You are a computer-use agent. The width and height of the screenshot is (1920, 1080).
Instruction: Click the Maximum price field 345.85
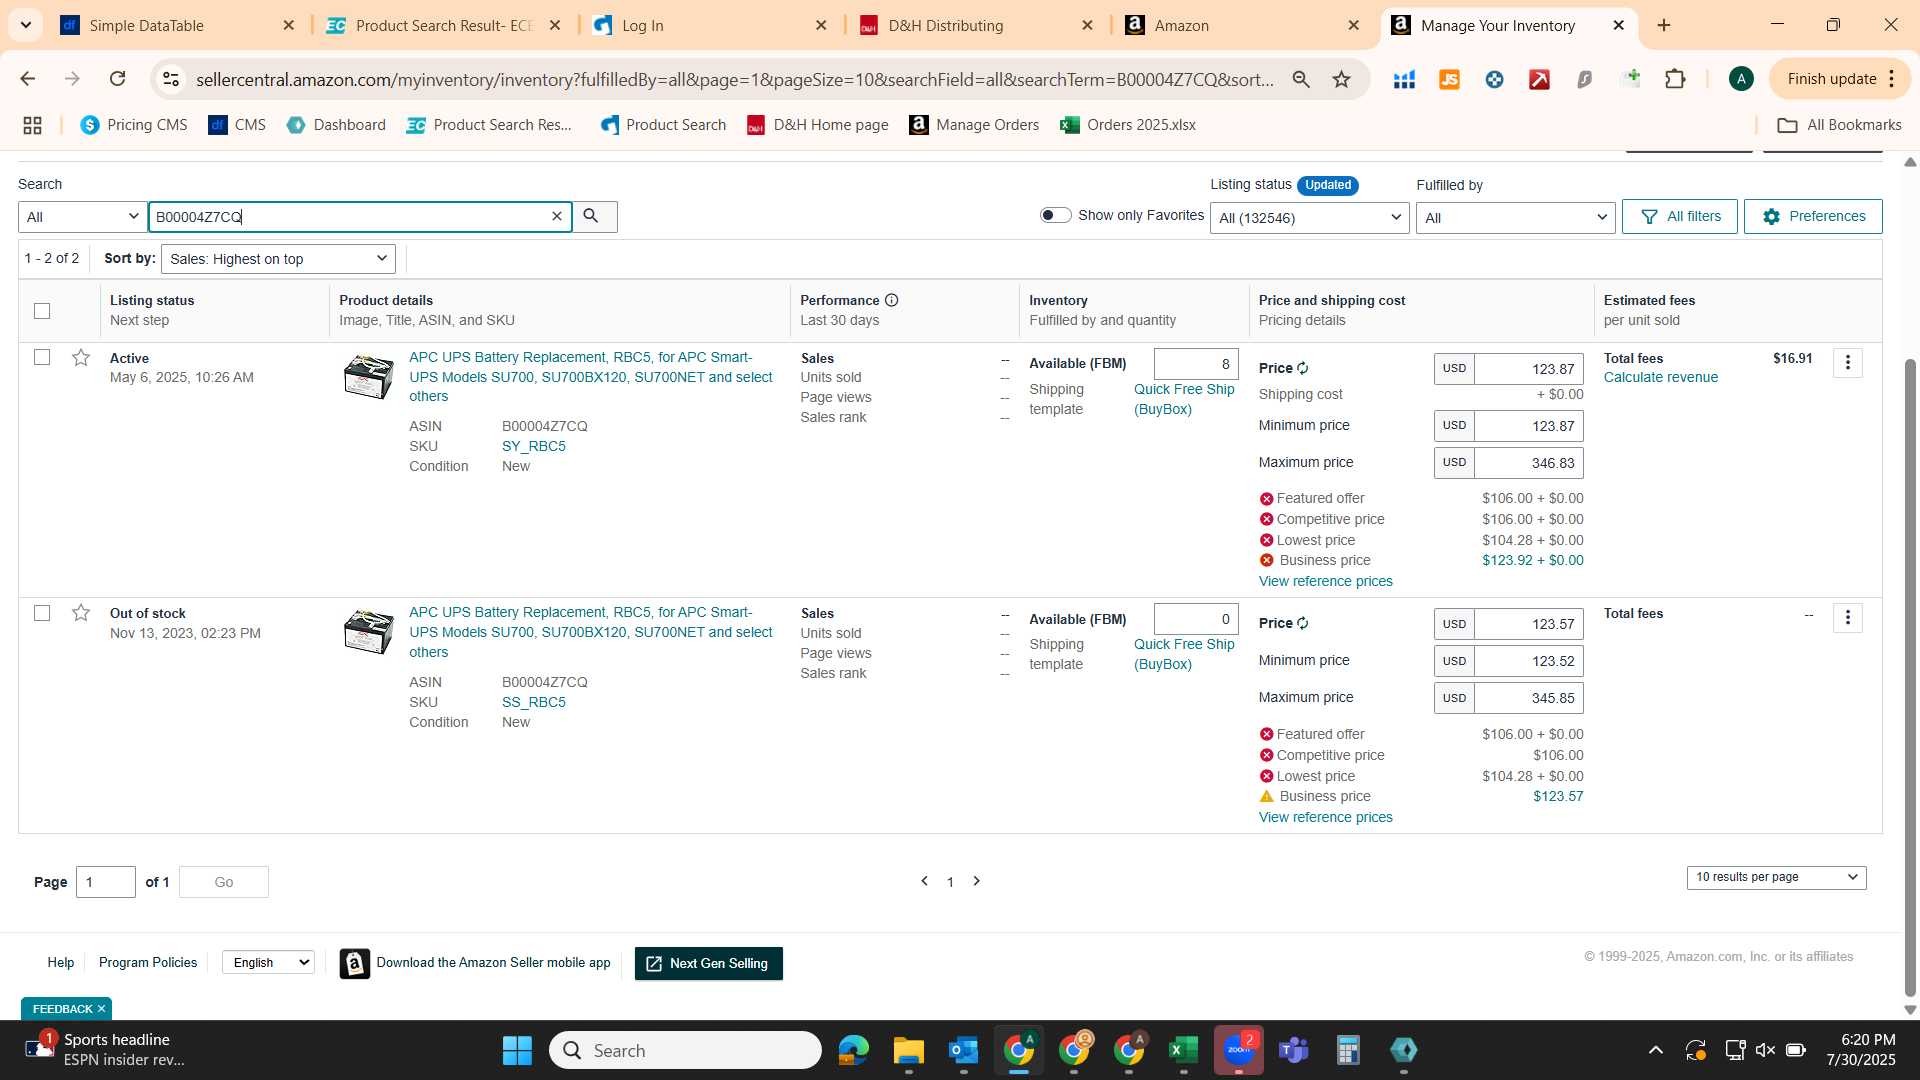tap(1528, 698)
